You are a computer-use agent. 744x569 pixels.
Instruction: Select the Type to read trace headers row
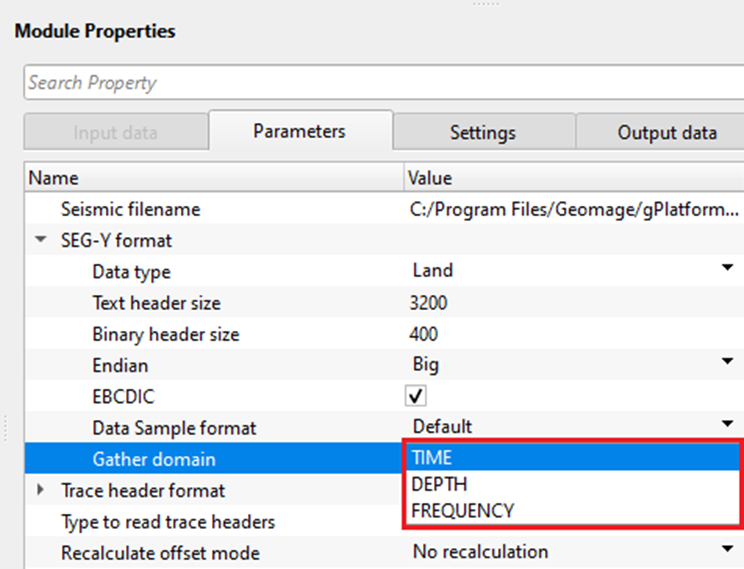[167, 521]
